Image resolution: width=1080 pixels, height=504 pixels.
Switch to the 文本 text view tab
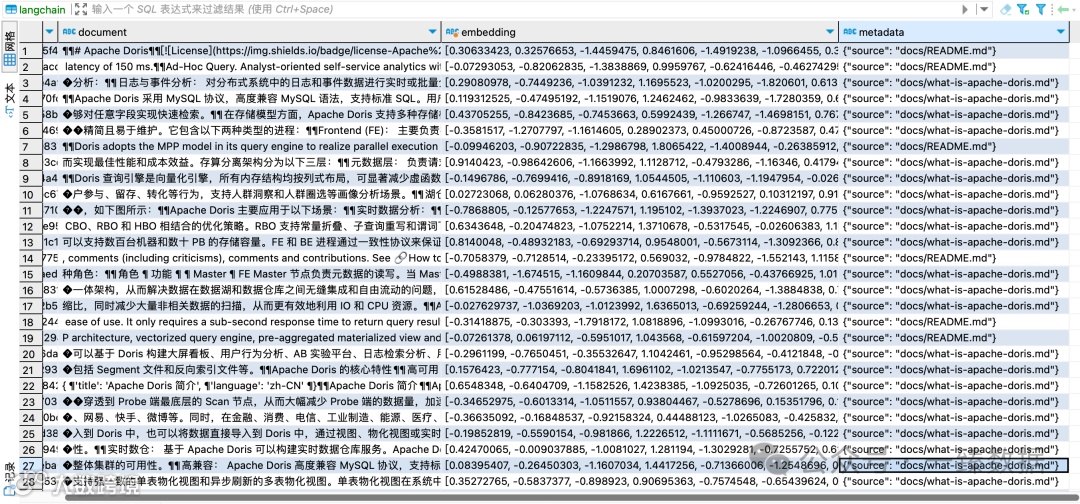coord(10,99)
